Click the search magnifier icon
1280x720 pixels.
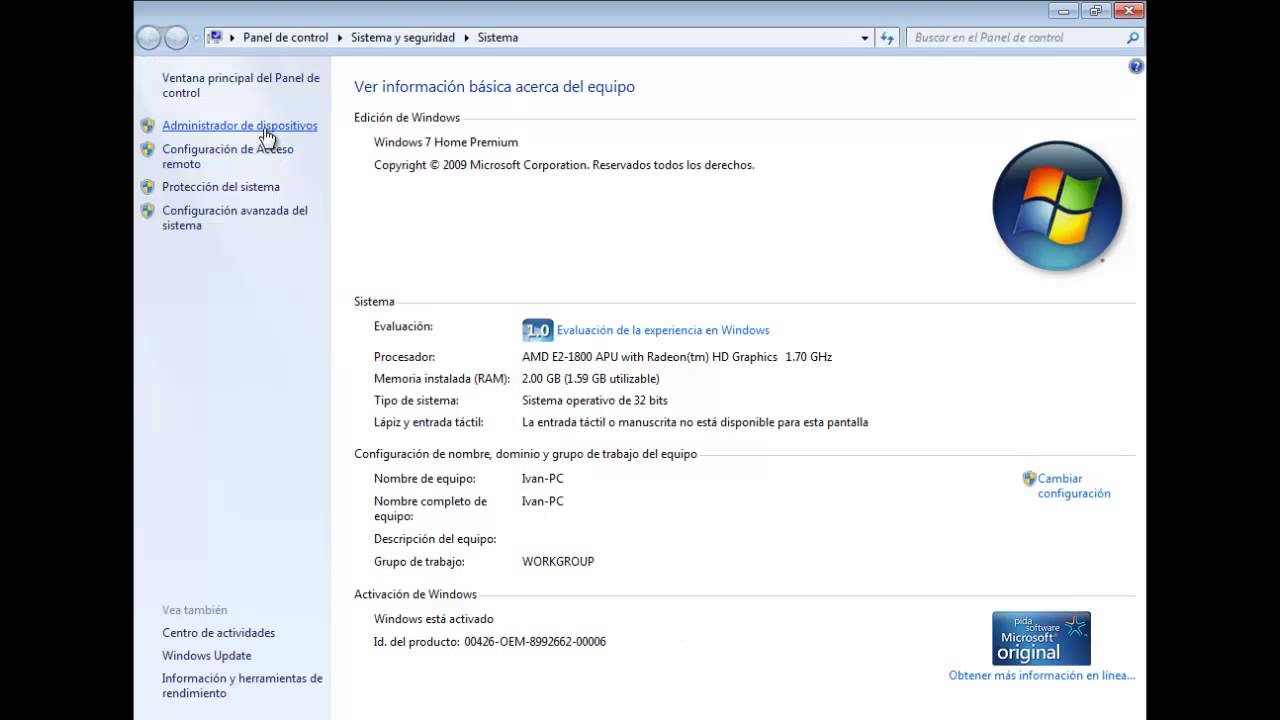(x=1133, y=38)
